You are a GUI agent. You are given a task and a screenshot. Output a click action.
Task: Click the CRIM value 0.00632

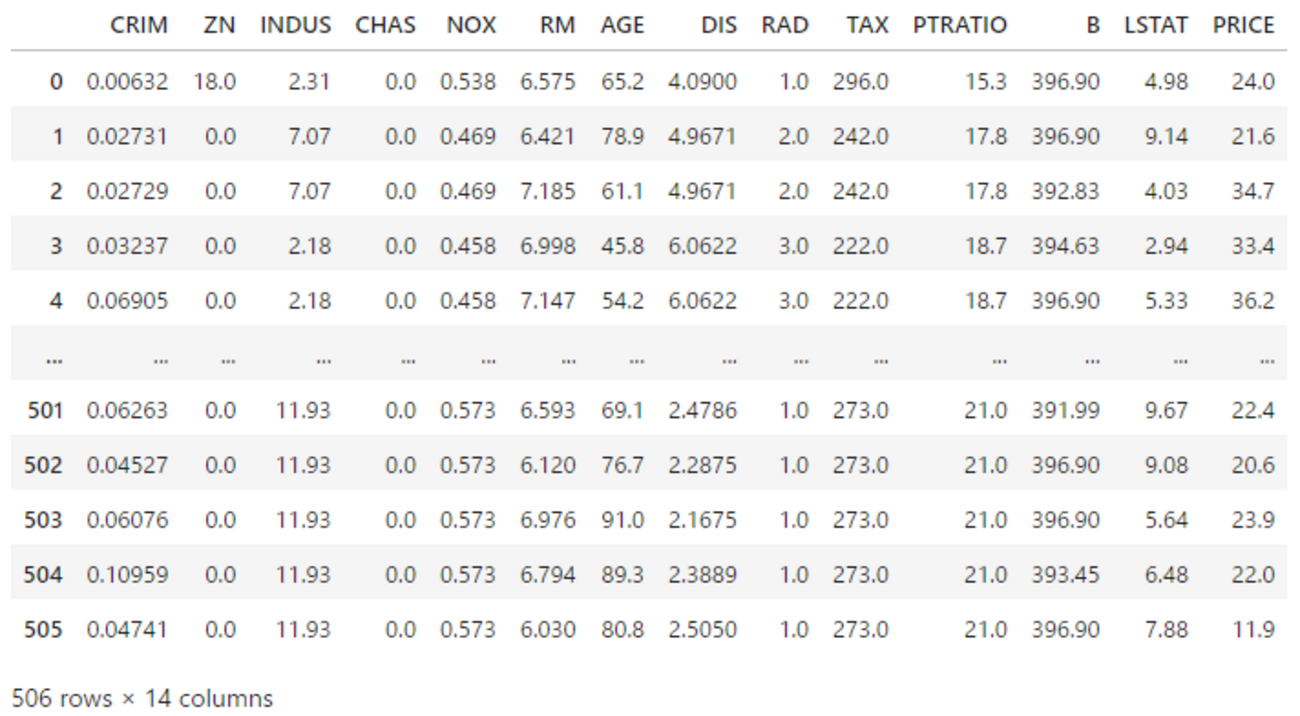pyautogui.click(x=127, y=82)
